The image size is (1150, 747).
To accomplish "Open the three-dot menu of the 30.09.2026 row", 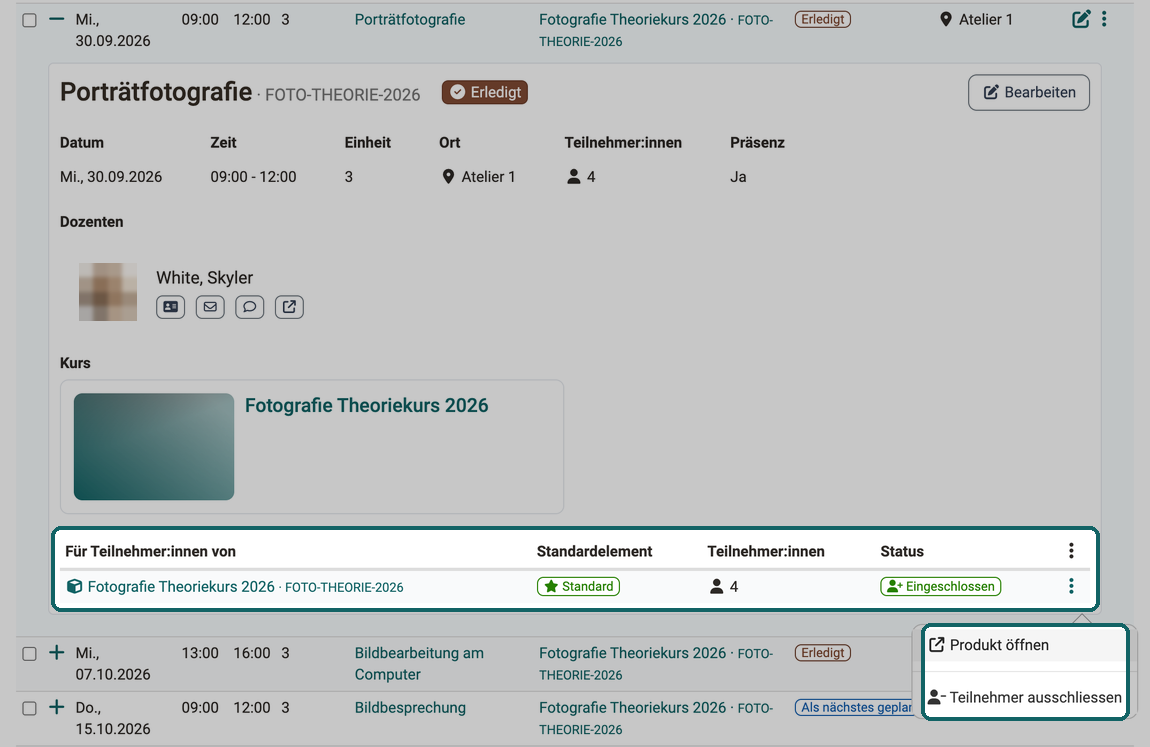I will coord(1104,19).
